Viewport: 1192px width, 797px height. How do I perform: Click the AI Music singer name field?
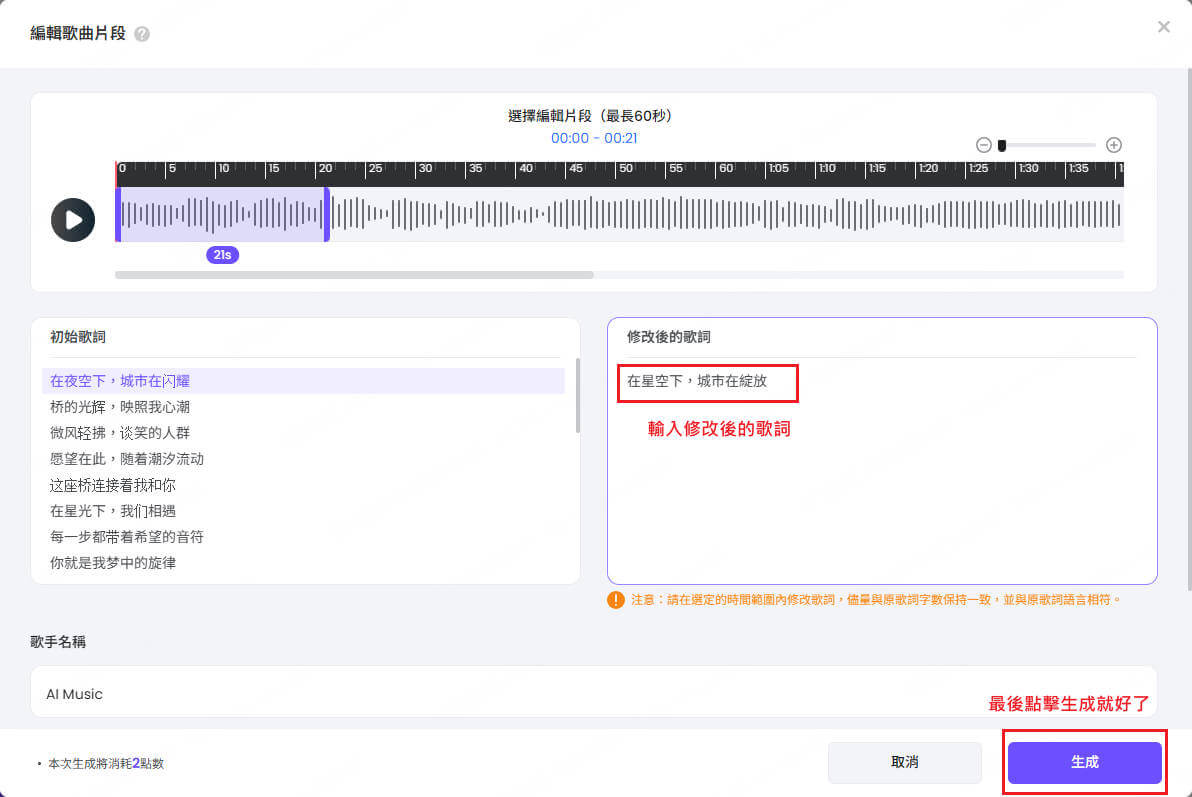tap(593, 693)
